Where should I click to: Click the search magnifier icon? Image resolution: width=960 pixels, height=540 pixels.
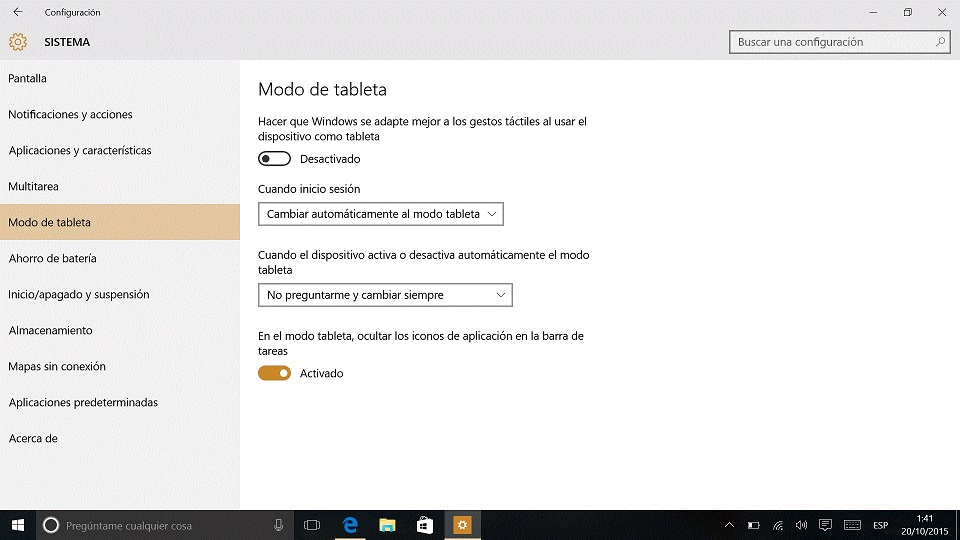[x=940, y=42]
